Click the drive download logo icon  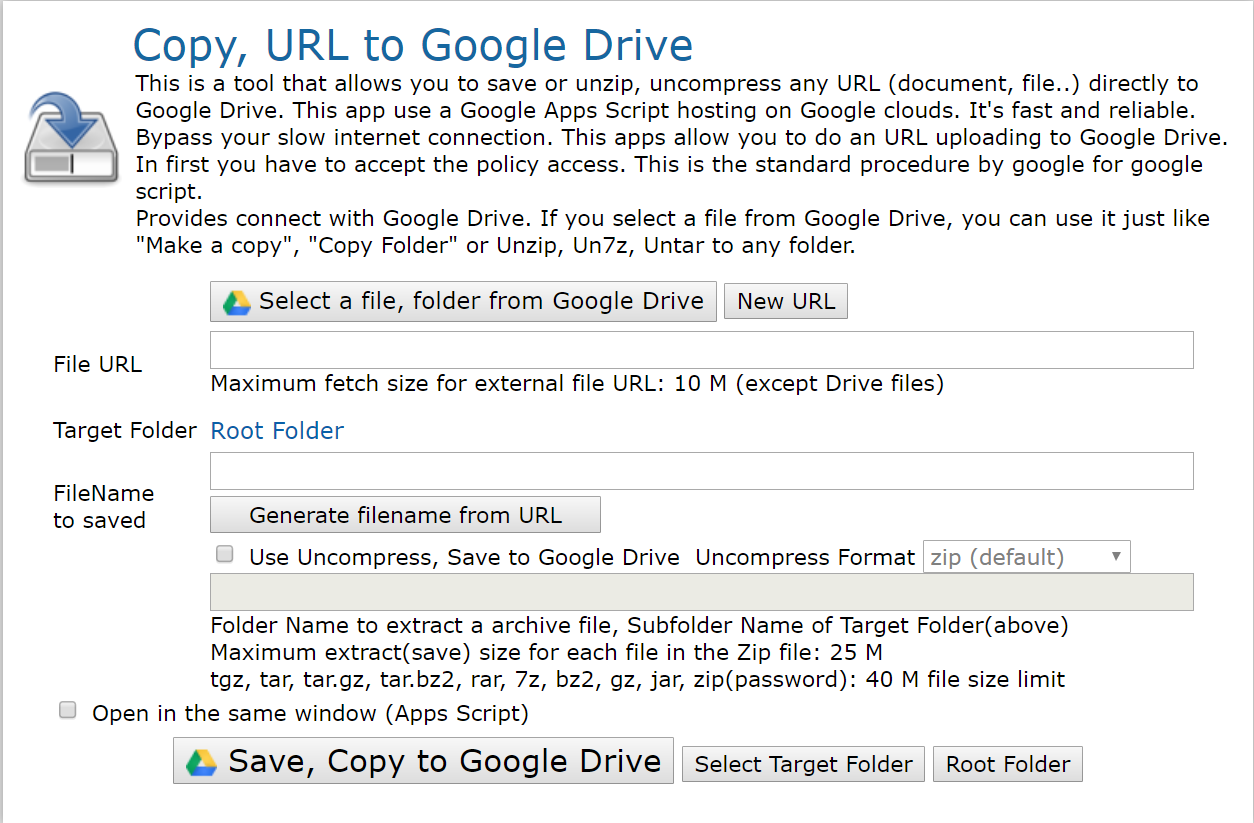(64, 137)
